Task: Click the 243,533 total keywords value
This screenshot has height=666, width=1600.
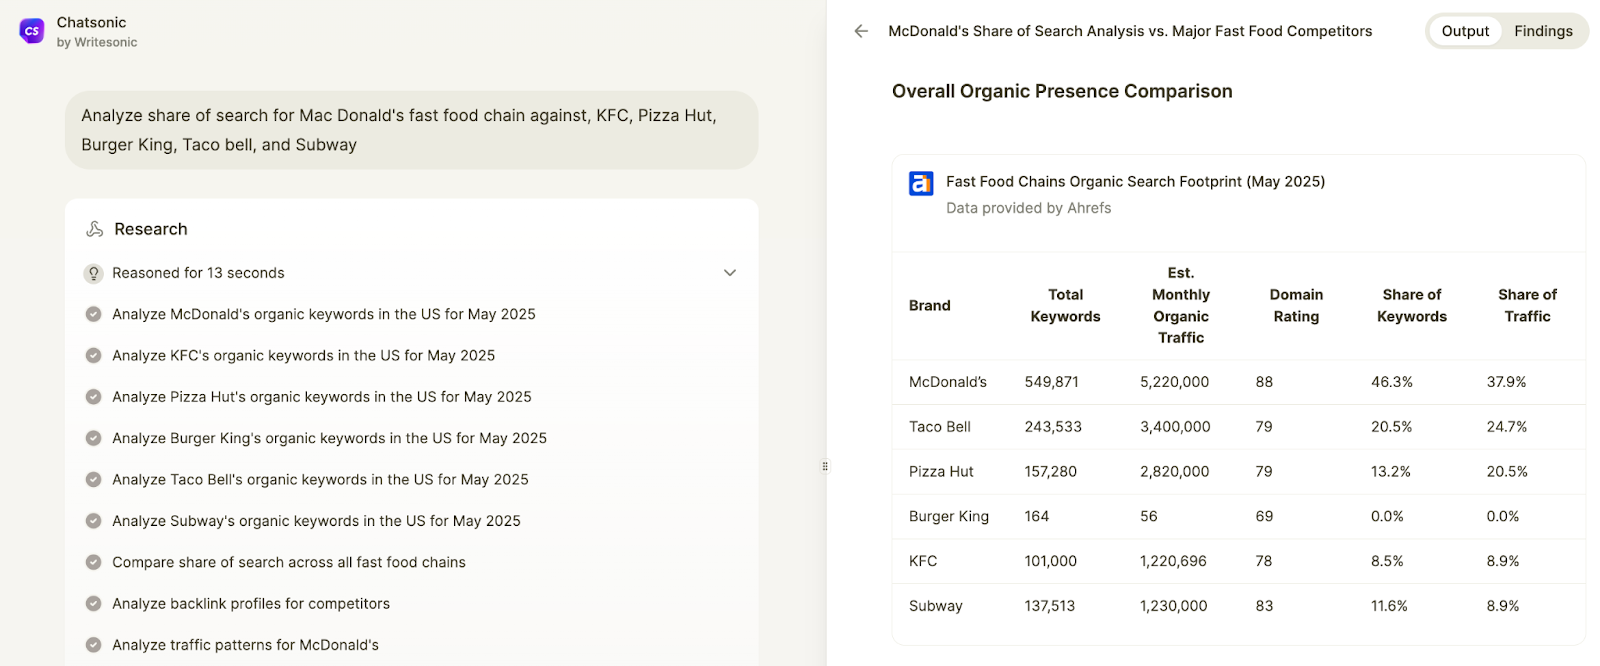Action: point(1053,427)
